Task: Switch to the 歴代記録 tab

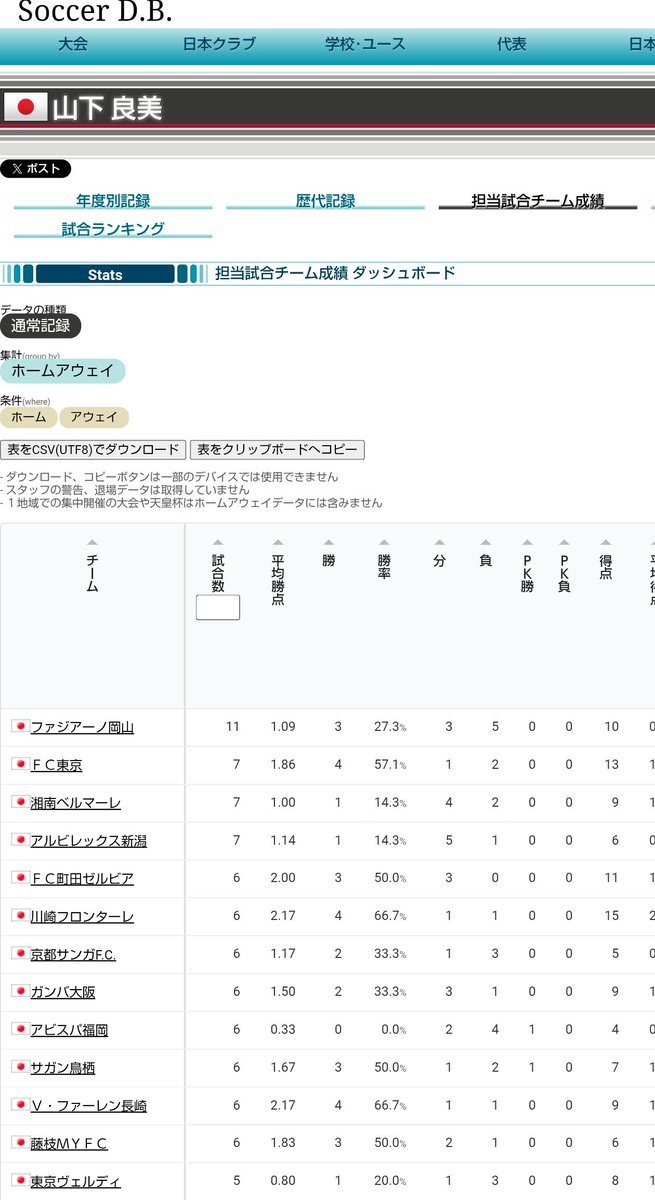Action: (325, 201)
